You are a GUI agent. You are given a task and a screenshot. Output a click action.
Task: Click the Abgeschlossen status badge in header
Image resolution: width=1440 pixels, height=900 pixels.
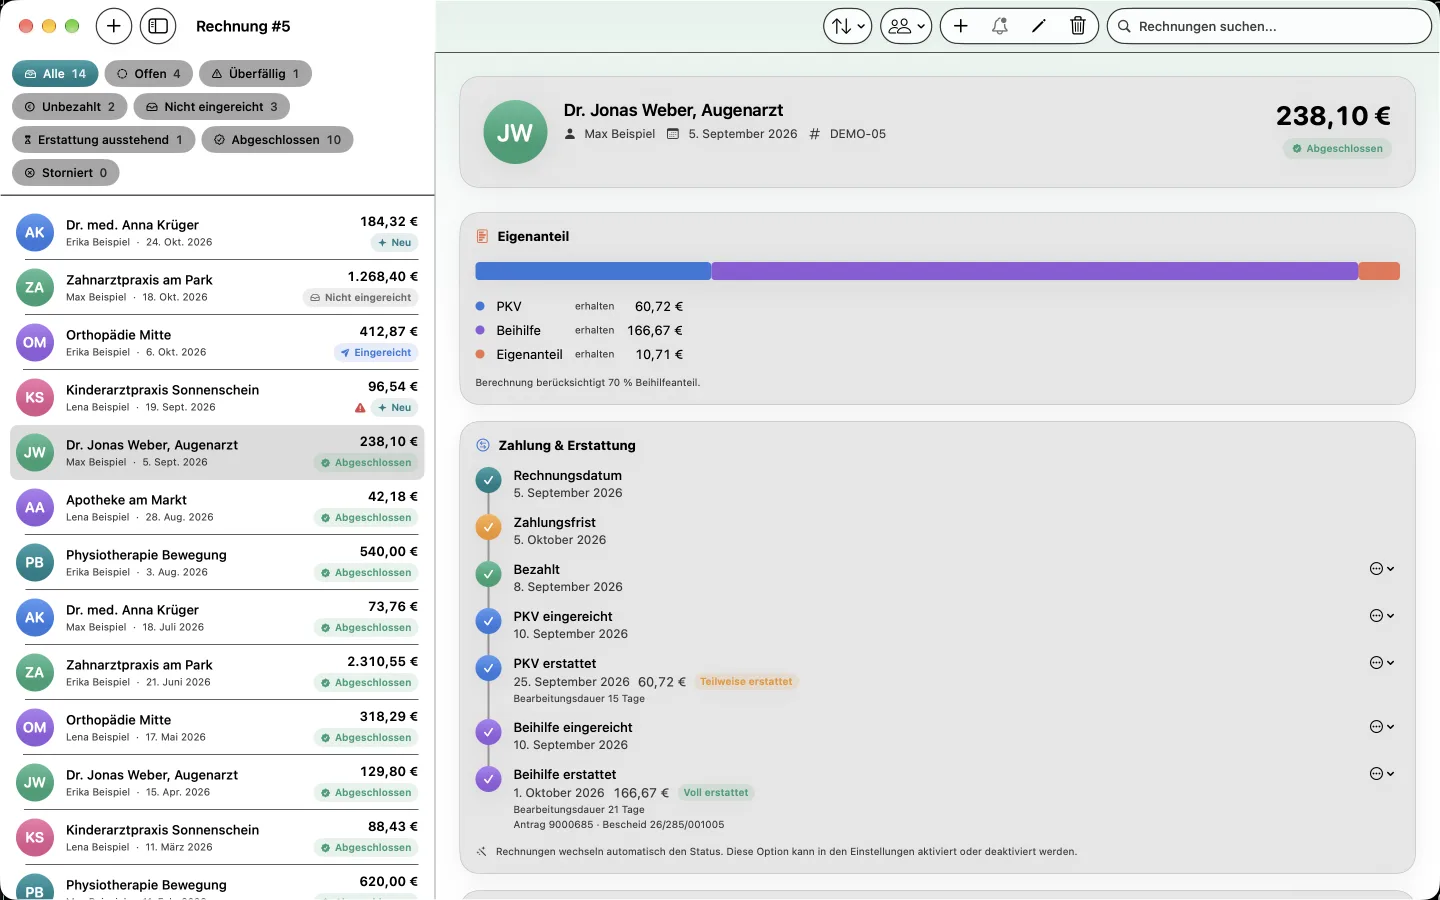point(1337,149)
